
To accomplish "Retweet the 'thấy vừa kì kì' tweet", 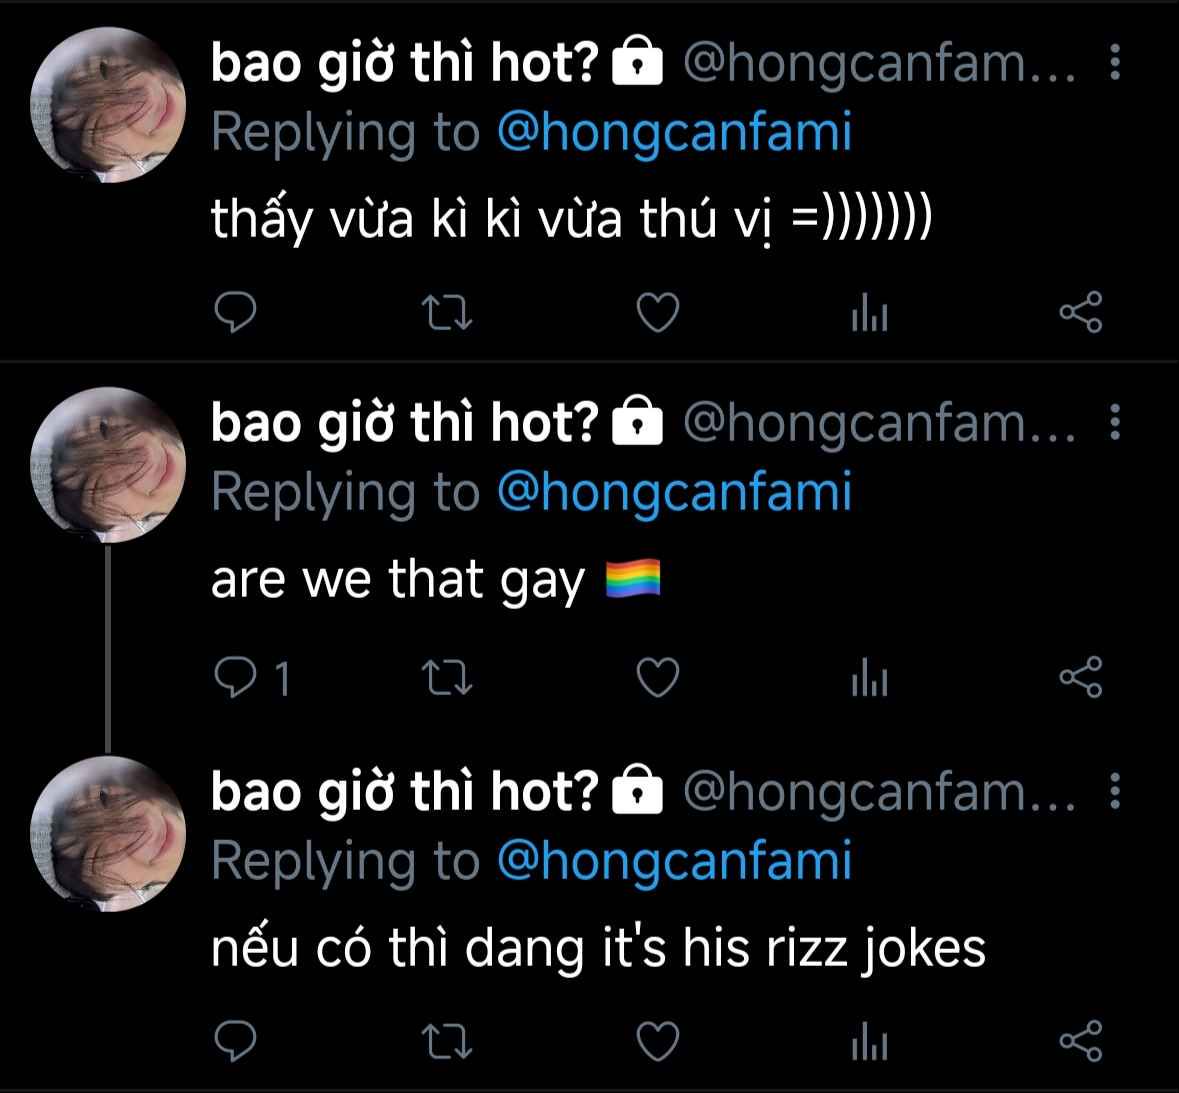I will (447, 313).
